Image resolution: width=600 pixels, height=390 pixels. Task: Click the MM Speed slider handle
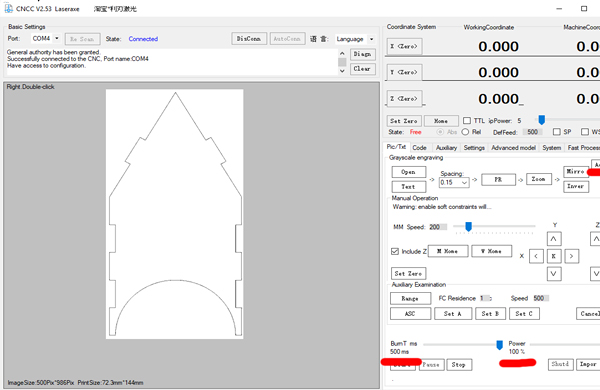(x=468, y=227)
